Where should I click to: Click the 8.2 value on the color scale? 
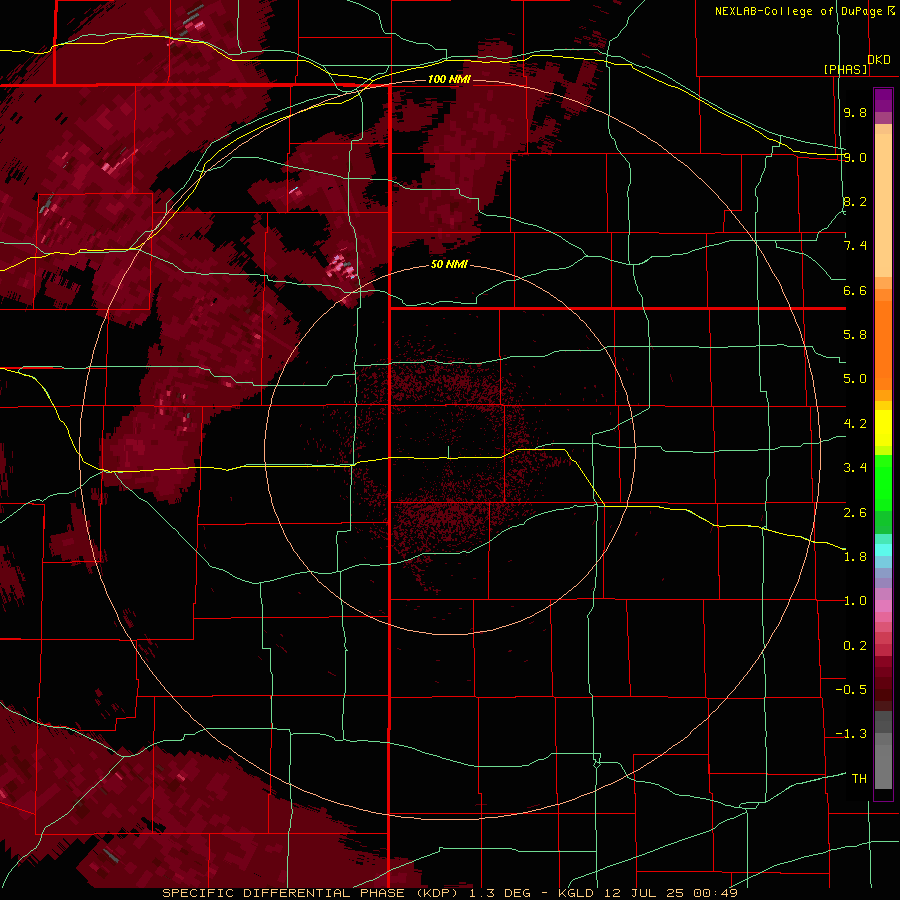tap(855, 201)
